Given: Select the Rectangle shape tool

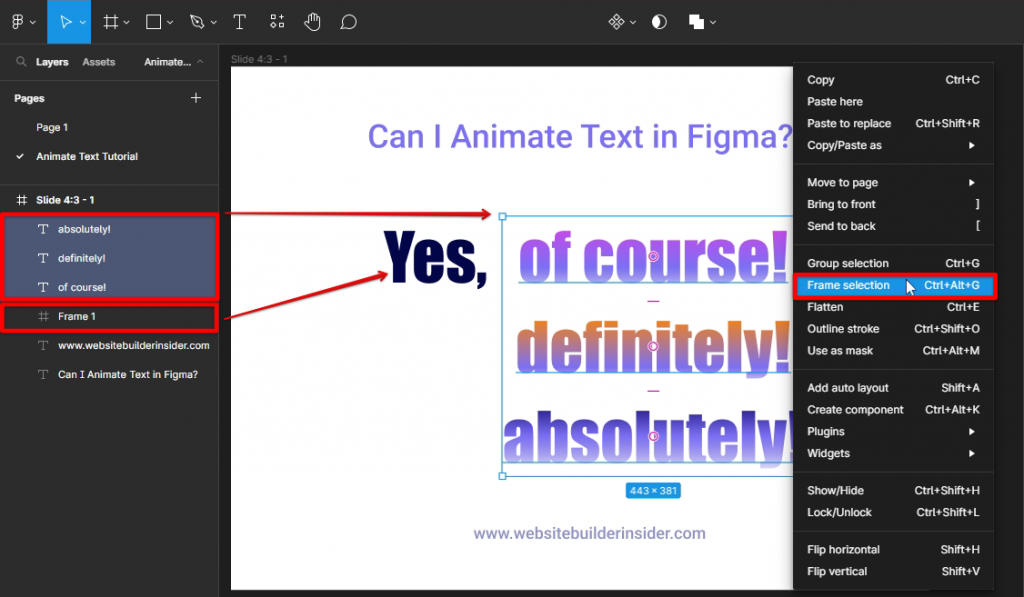Looking at the screenshot, I should point(153,22).
